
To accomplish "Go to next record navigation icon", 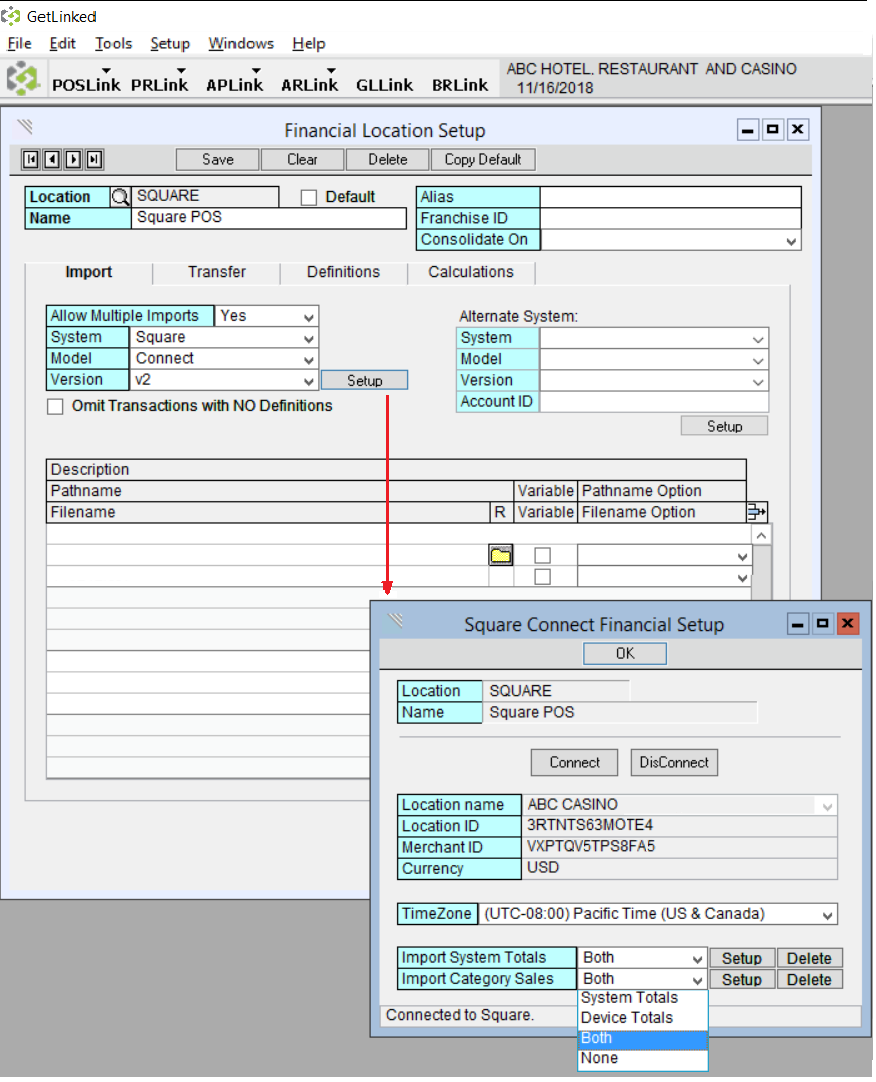I will tap(73, 159).
